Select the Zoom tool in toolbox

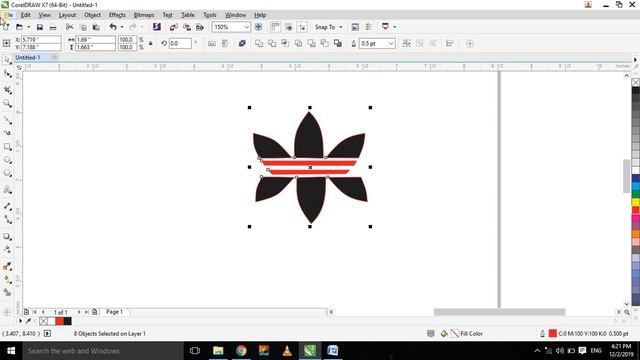click(x=7, y=103)
